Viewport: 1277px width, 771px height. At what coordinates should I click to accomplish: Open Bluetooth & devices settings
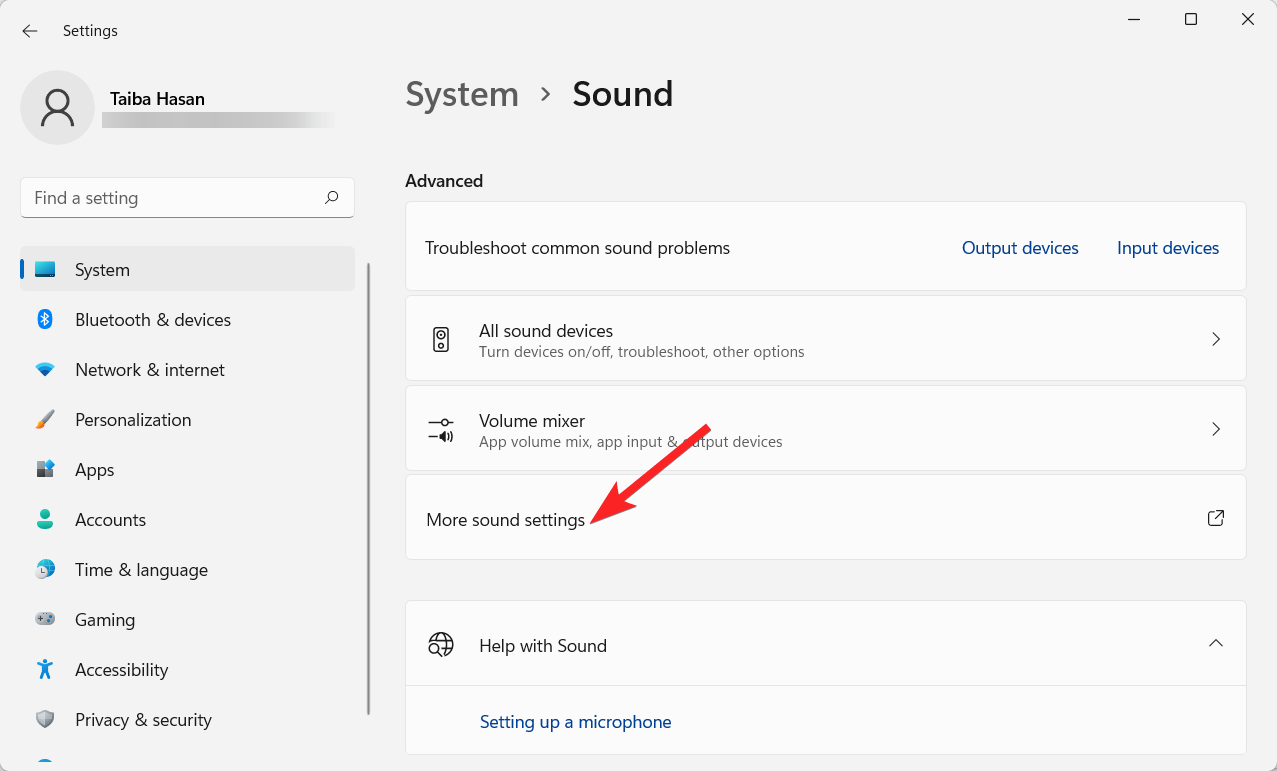point(188,320)
